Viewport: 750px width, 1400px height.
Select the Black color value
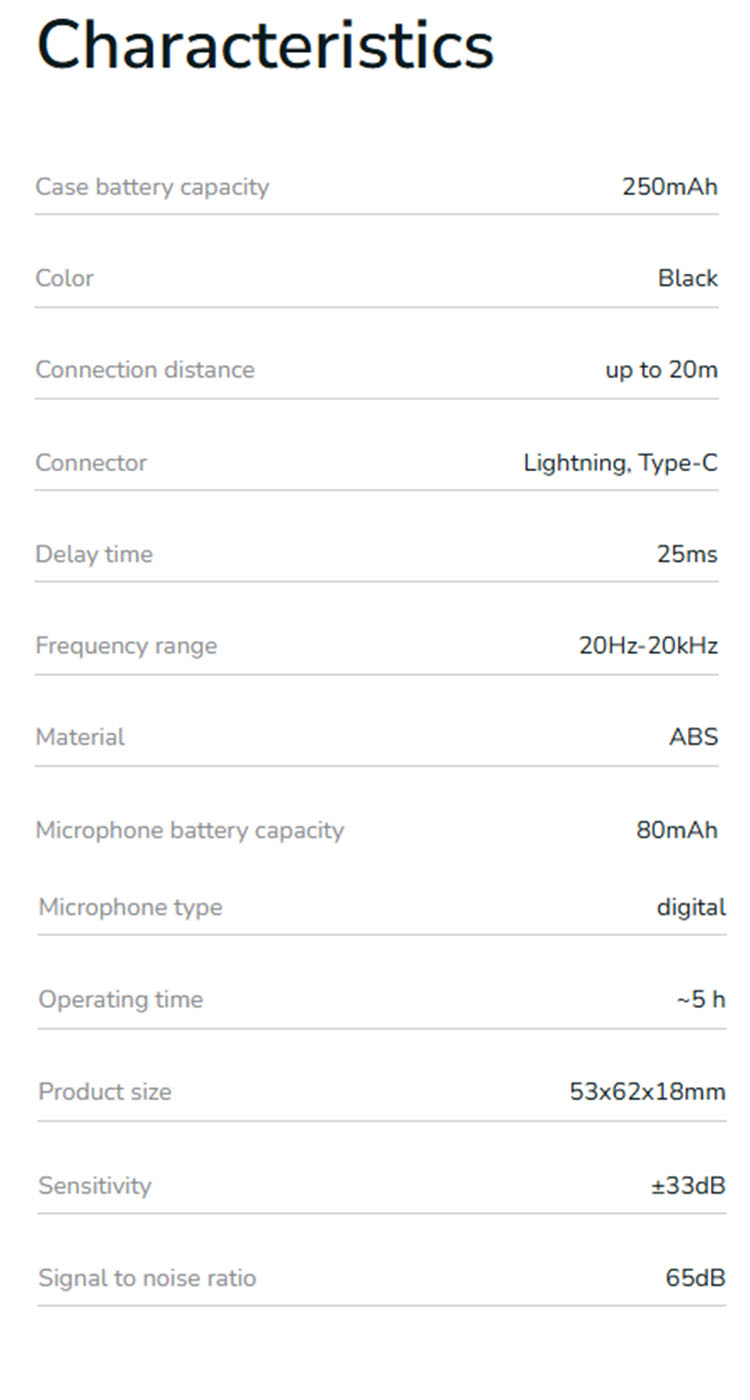pos(687,278)
